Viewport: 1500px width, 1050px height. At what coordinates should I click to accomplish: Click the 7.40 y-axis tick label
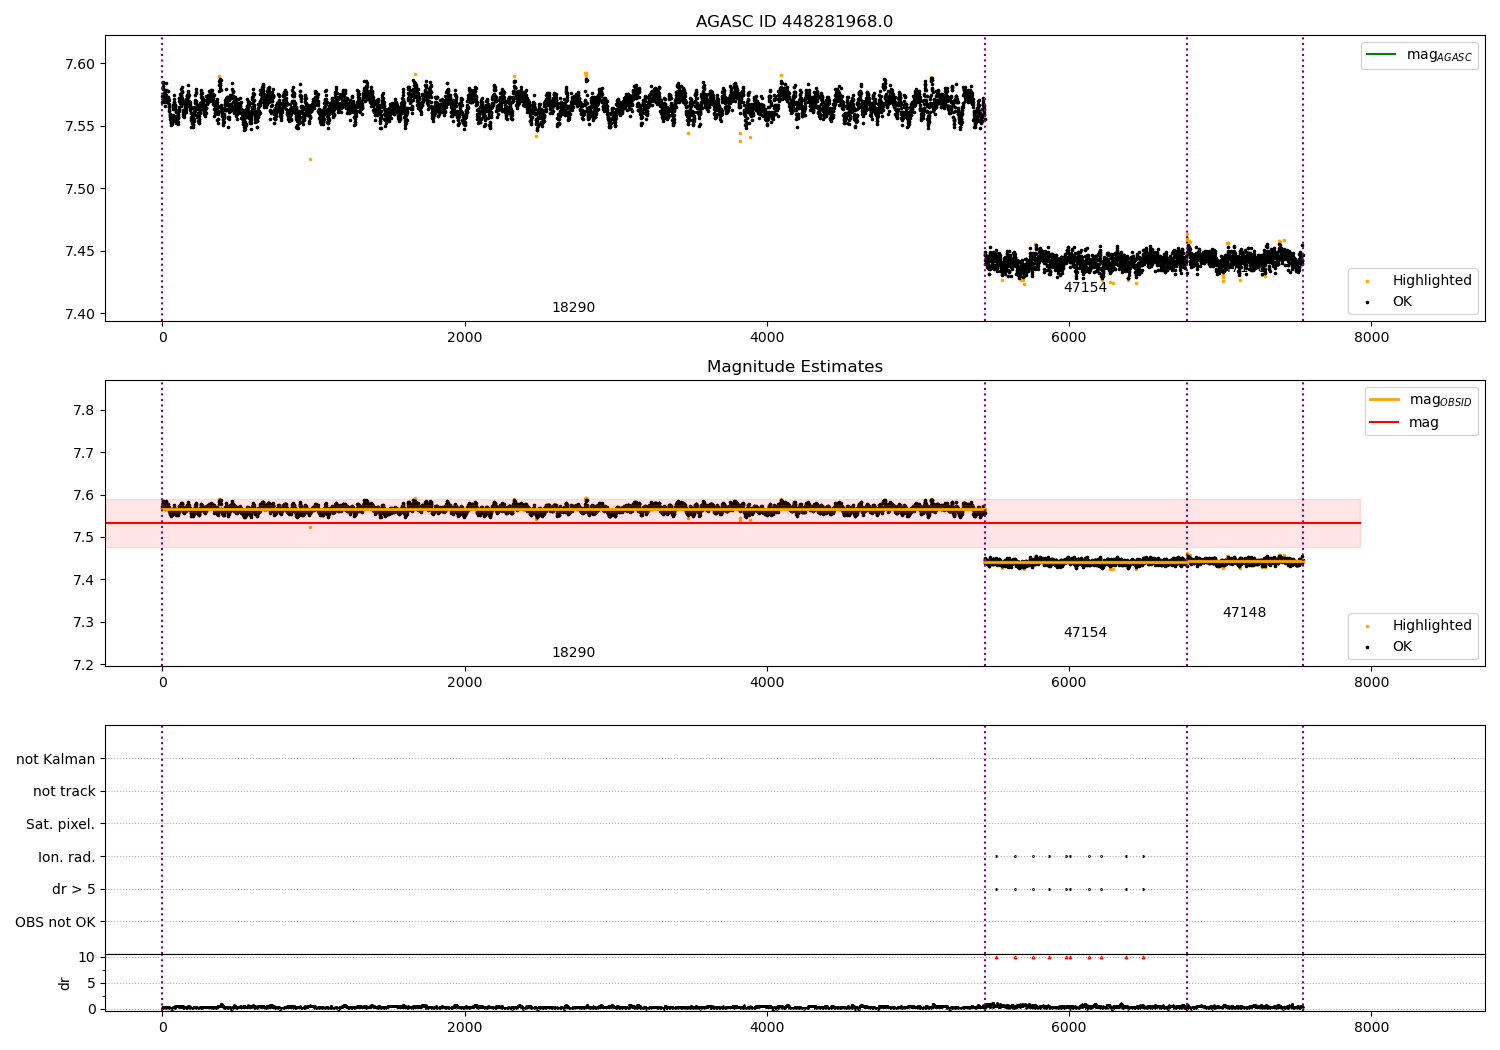click(x=79, y=314)
